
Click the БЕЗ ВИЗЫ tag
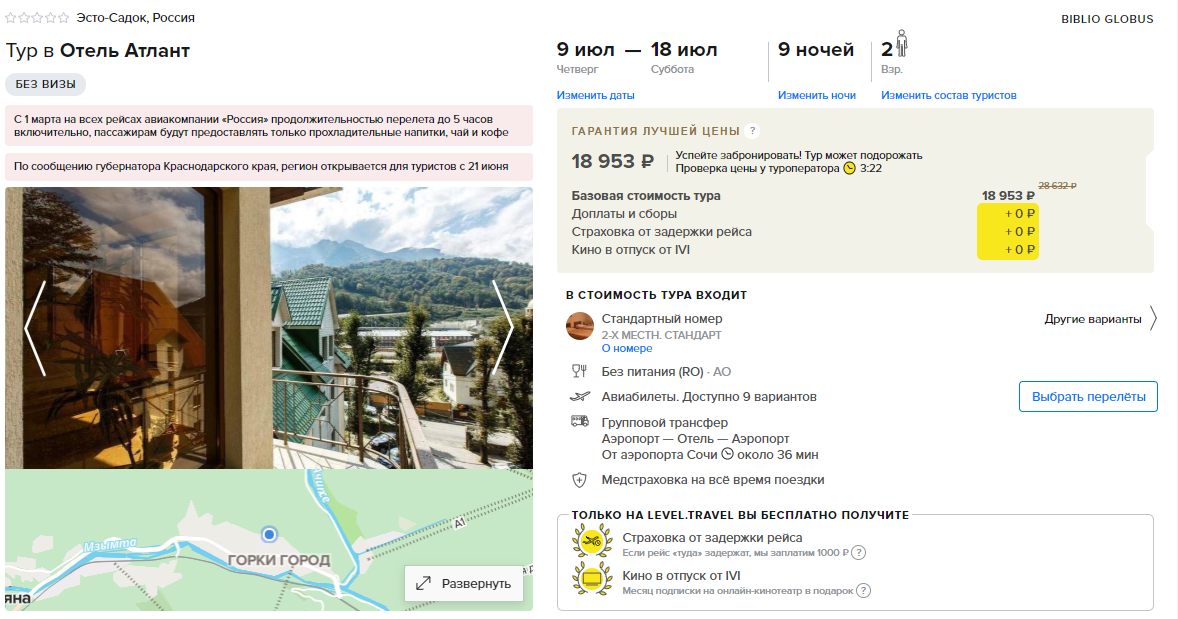pos(46,84)
